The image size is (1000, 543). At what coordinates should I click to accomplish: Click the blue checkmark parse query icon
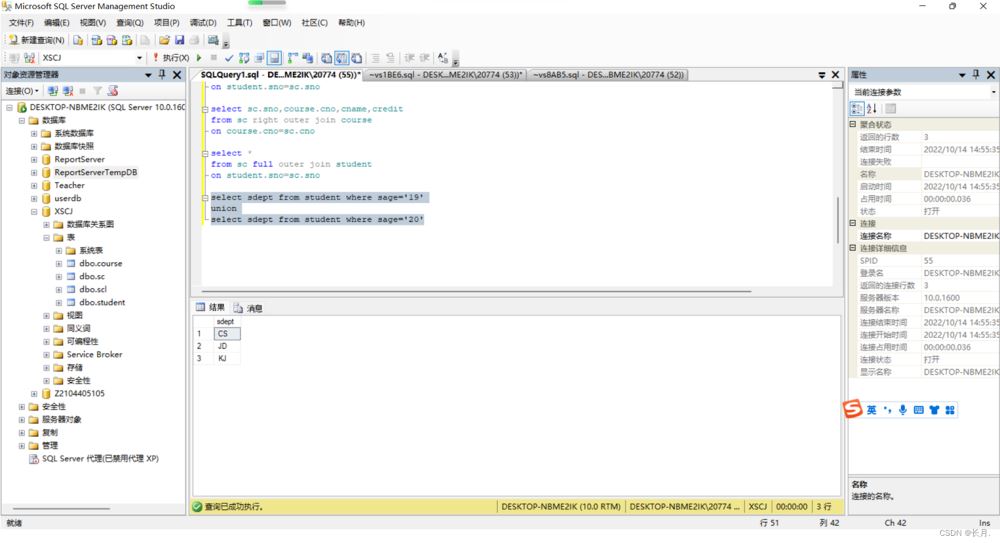coord(229,58)
